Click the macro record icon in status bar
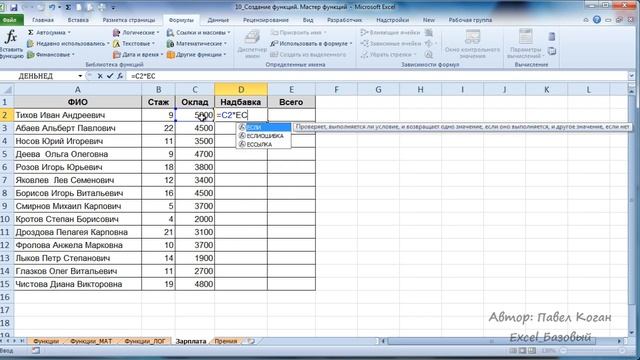Viewport: 640px width, 360px height. (36, 351)
